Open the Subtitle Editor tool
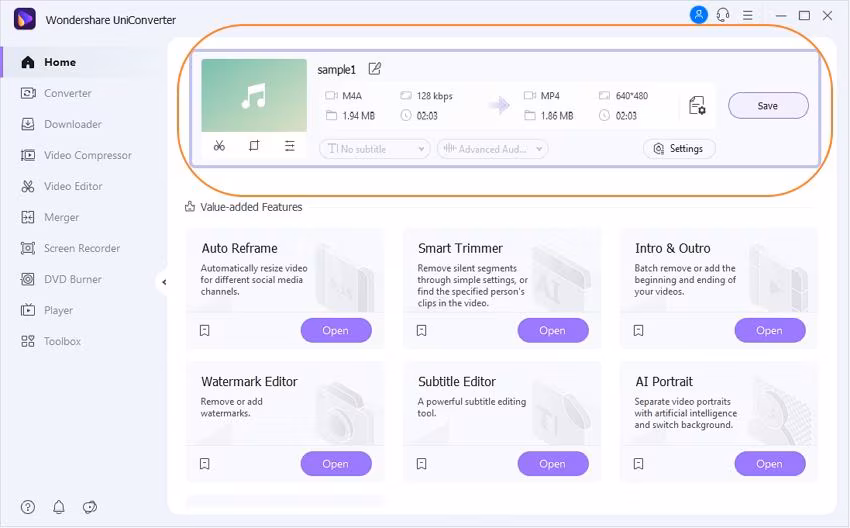Image resolution: width=850 pixels, height=528 pixels. [x=553, y=463]
